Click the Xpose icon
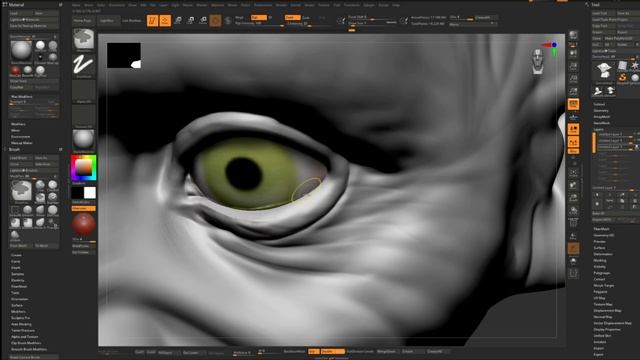Image resolution: width=640 pixels, height=360 pixels. pyautogui.click(x=573, y=274)
